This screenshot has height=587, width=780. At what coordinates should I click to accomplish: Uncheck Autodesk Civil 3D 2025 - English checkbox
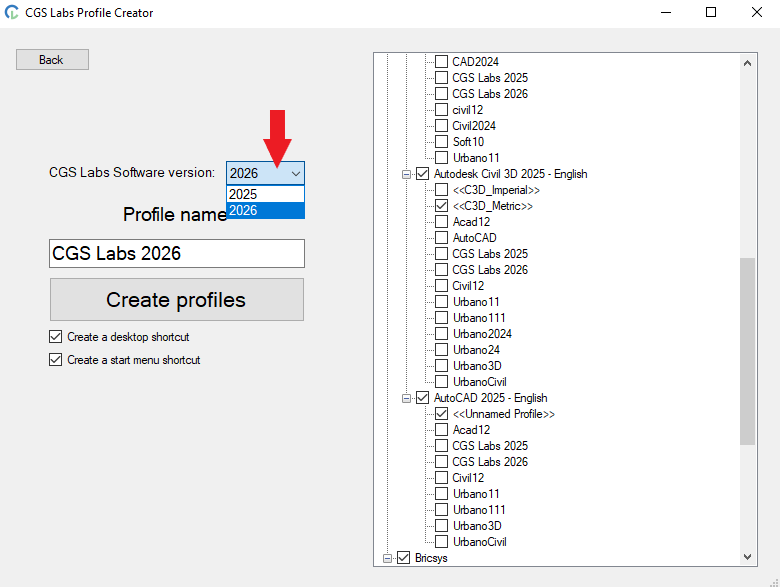click(422, 174)
